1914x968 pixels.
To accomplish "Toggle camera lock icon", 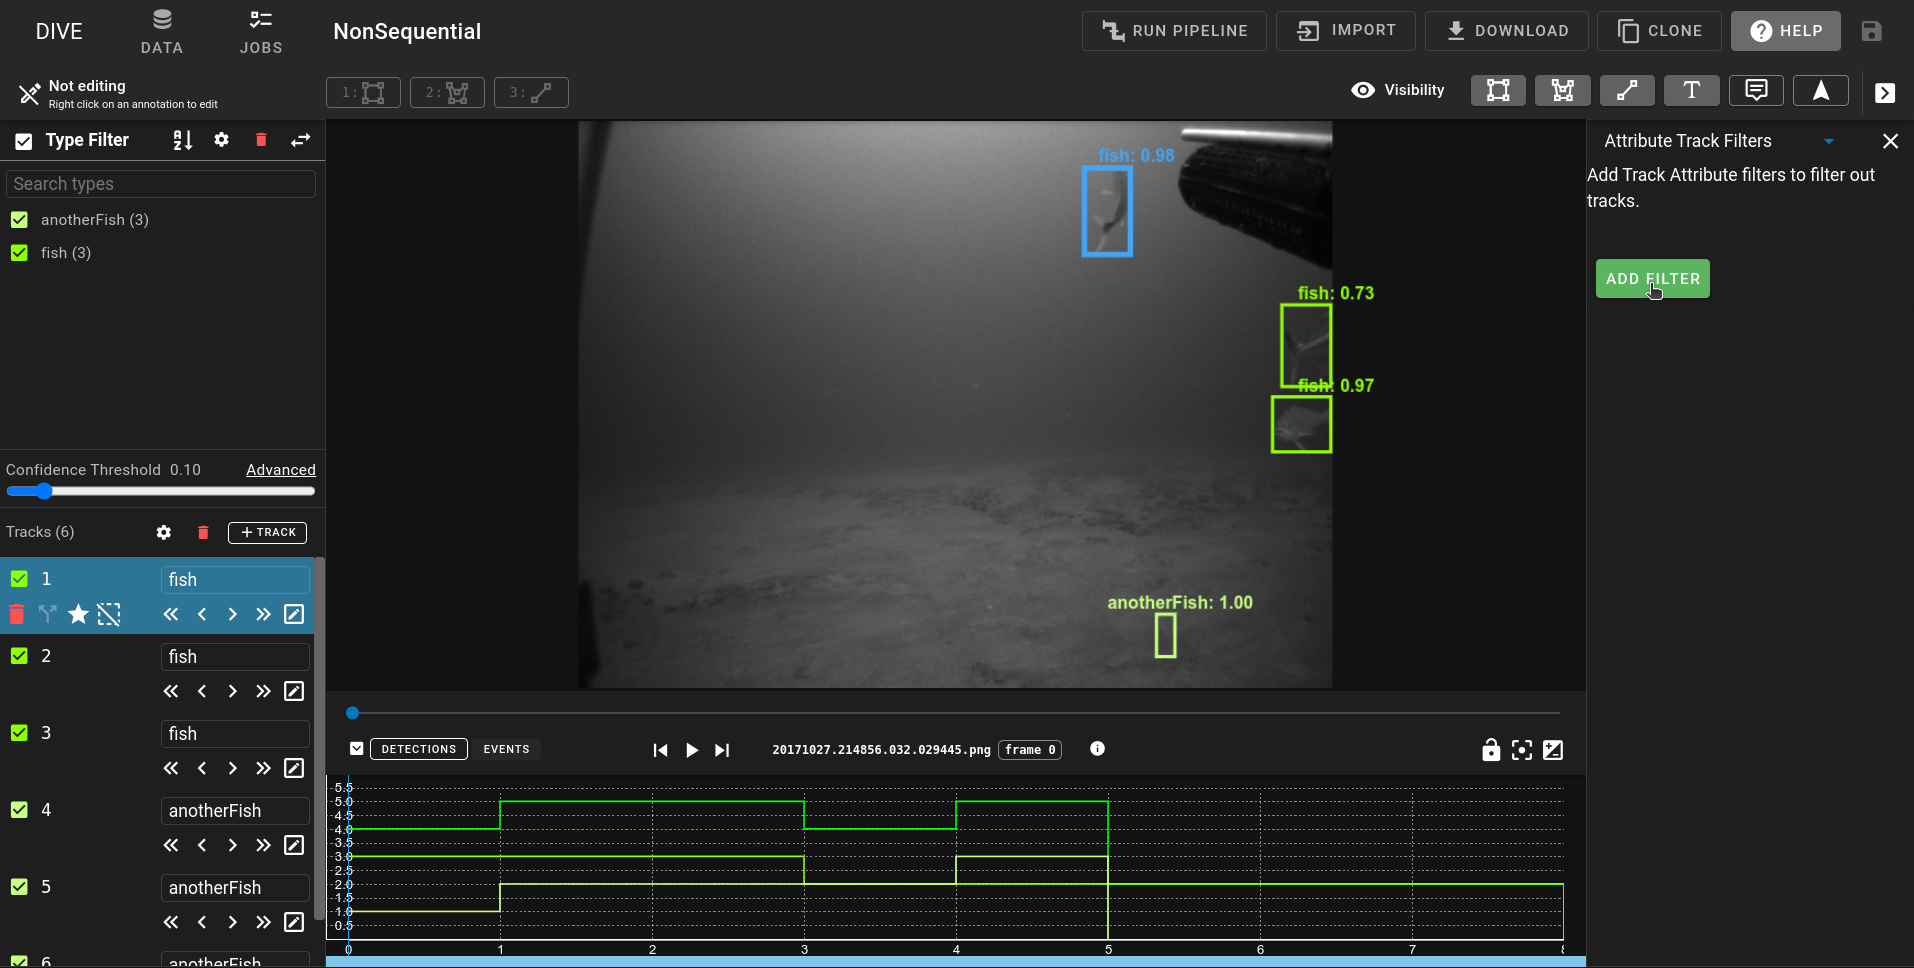I will click(x=1491, y=750).
